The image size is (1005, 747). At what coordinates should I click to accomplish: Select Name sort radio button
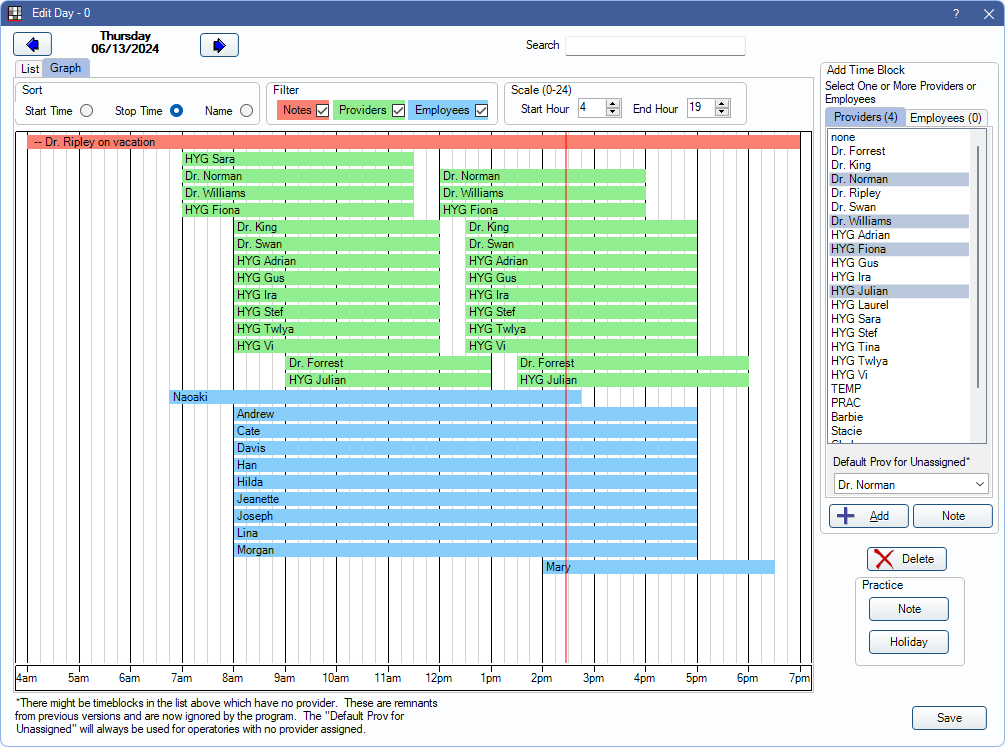click(x=246, y=111)
